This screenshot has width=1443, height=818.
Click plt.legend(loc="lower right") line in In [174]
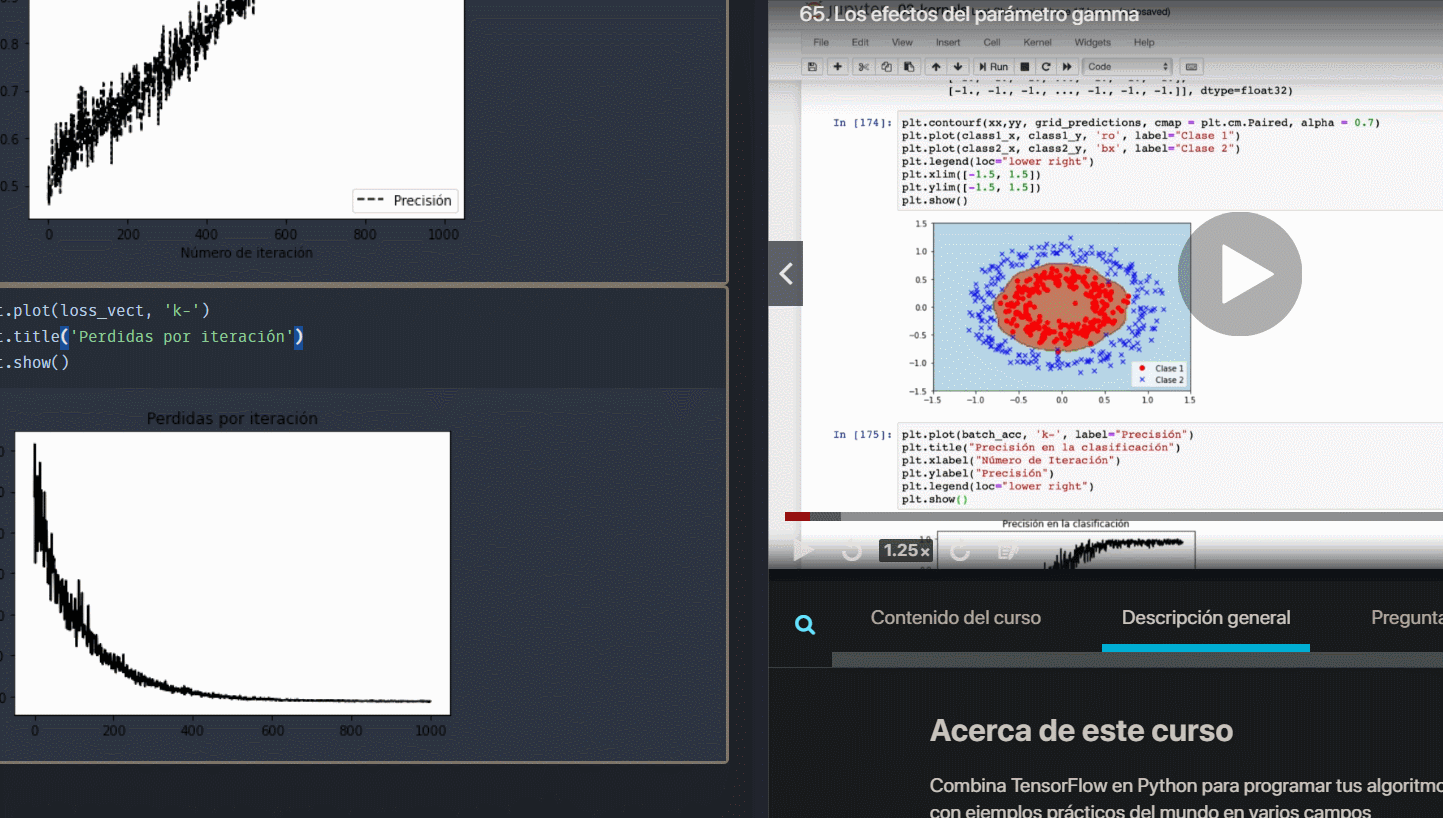click(998, 161)
